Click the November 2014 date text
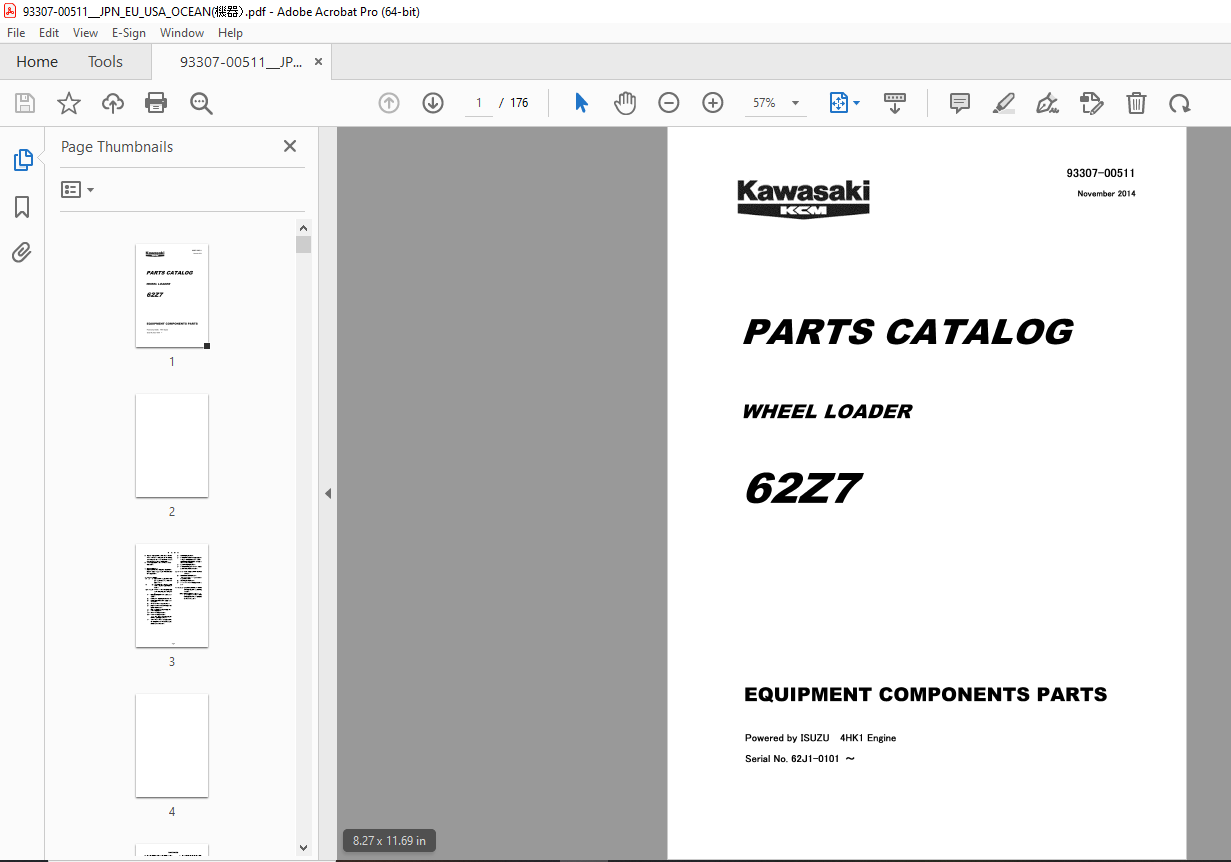Viewport: 1231px width, 862px height. pos(1106,194)
